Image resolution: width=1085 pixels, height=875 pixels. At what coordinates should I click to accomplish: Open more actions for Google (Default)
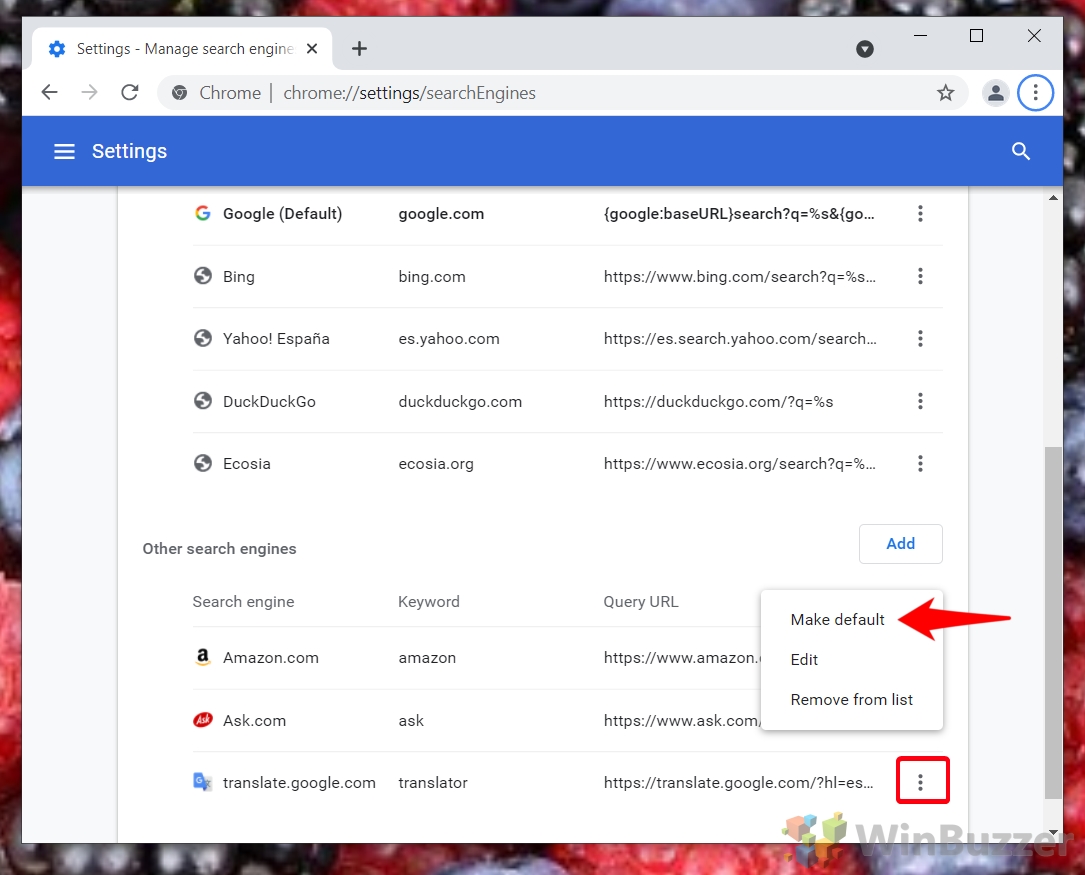pyautogui.click(x=920, y=214)
